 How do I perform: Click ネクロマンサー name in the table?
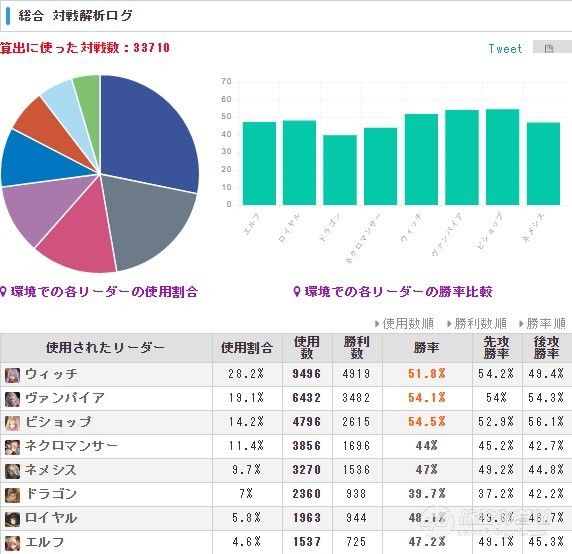(x=72, y=446)
